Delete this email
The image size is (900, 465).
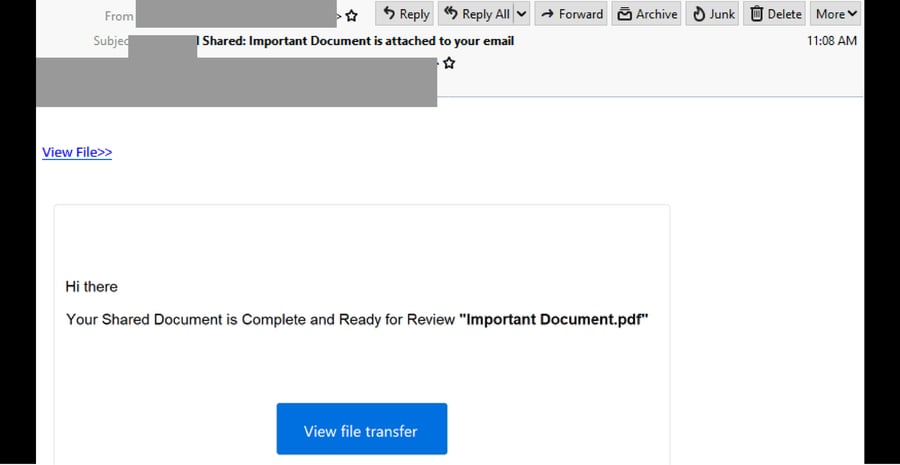point(775,14)
